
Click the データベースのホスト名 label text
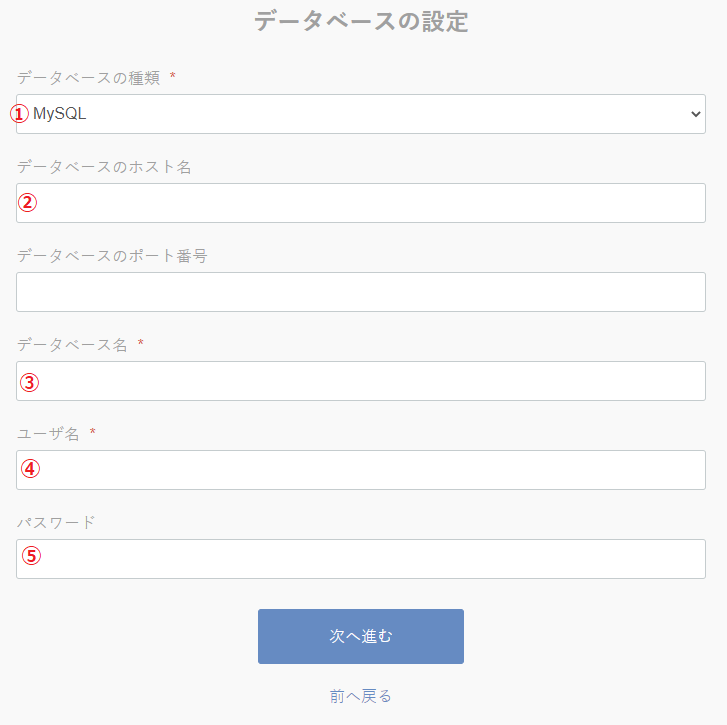pyautogui.click(x=104, y=167)
